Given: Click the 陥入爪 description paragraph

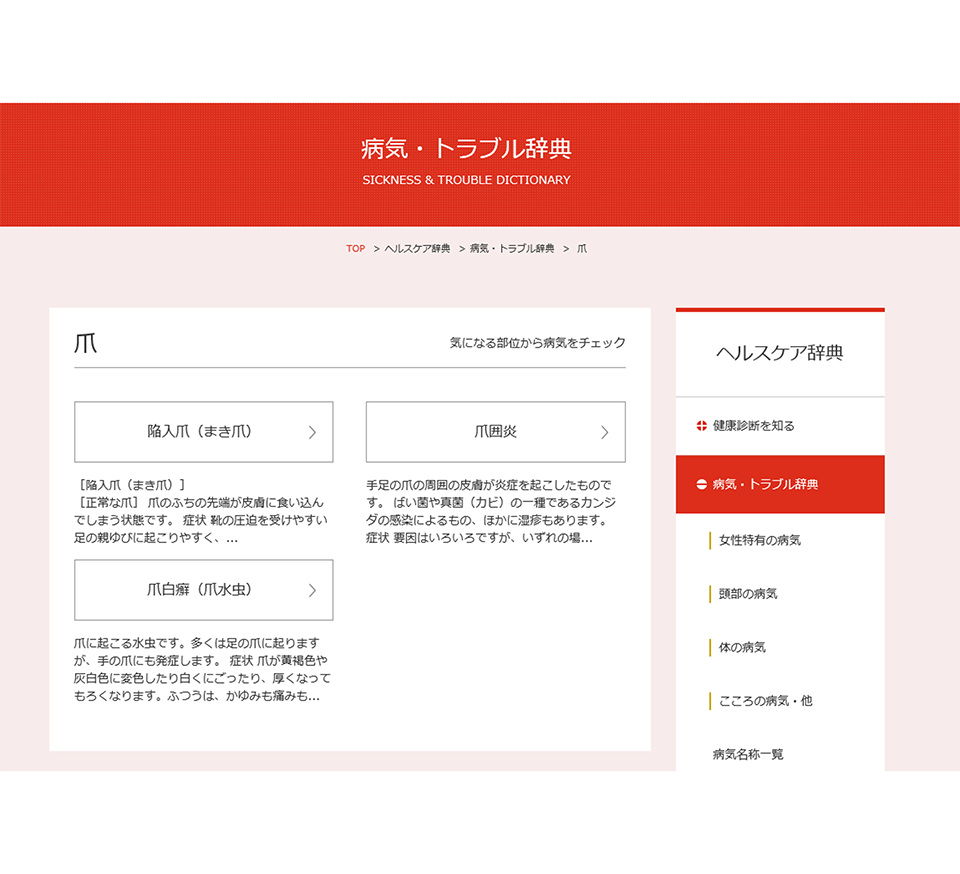Looking at the screenshot, I should coord(202,512).
